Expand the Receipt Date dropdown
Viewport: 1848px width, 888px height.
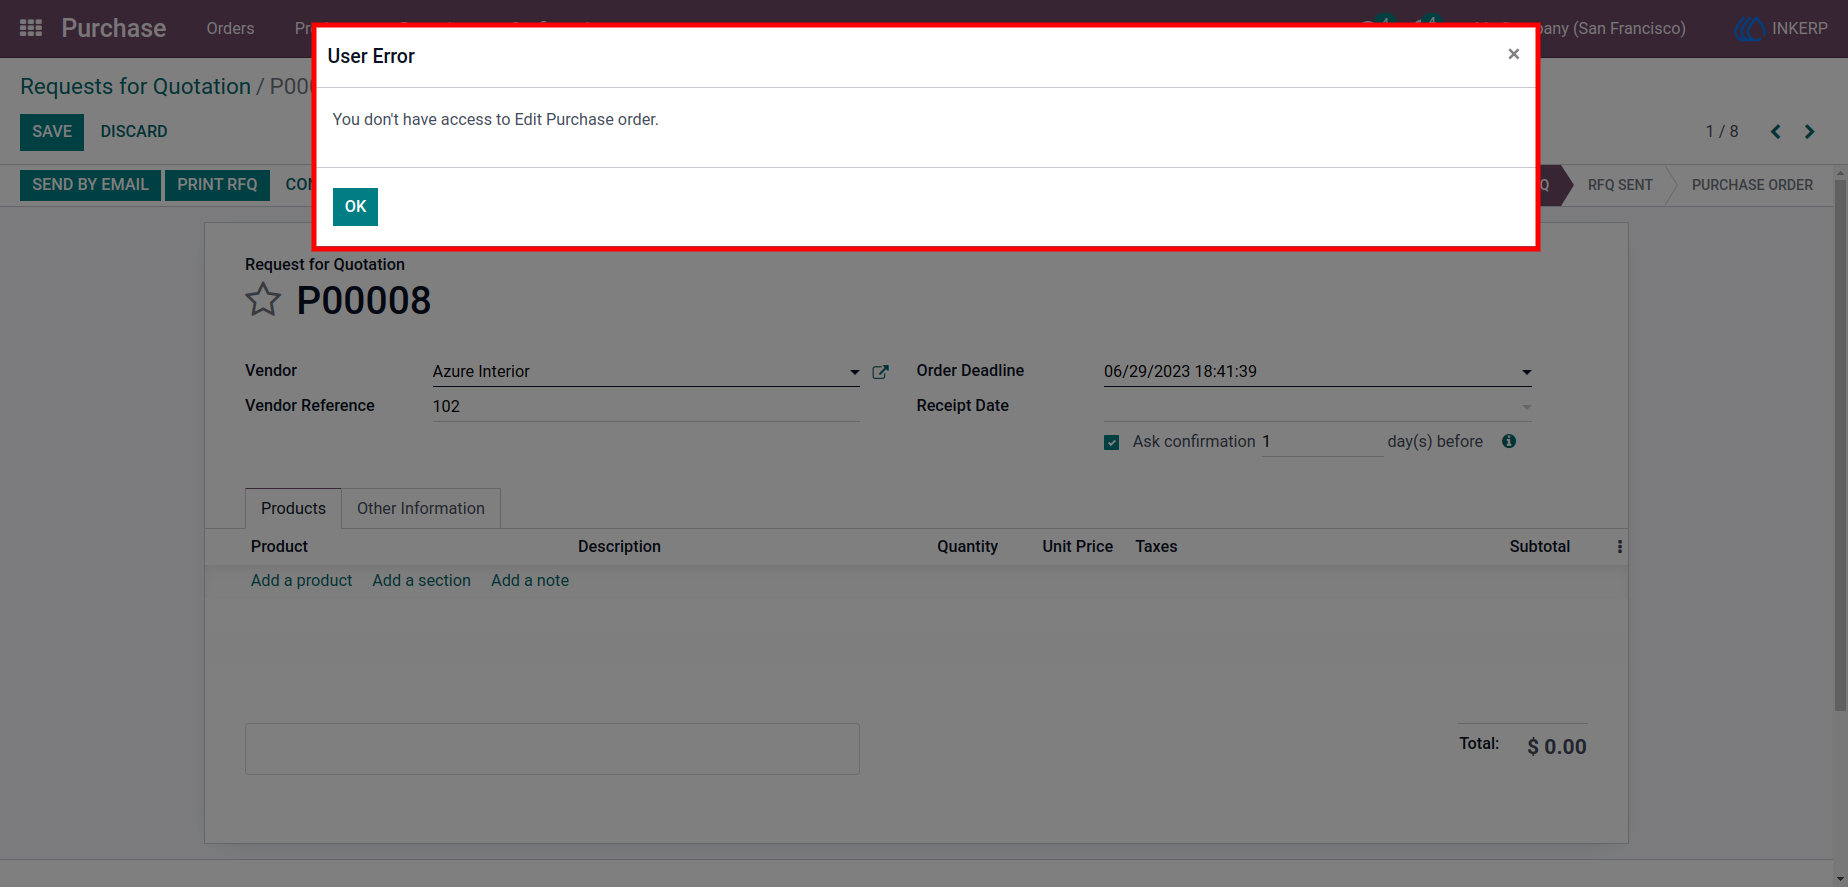tap(1526, 407)
